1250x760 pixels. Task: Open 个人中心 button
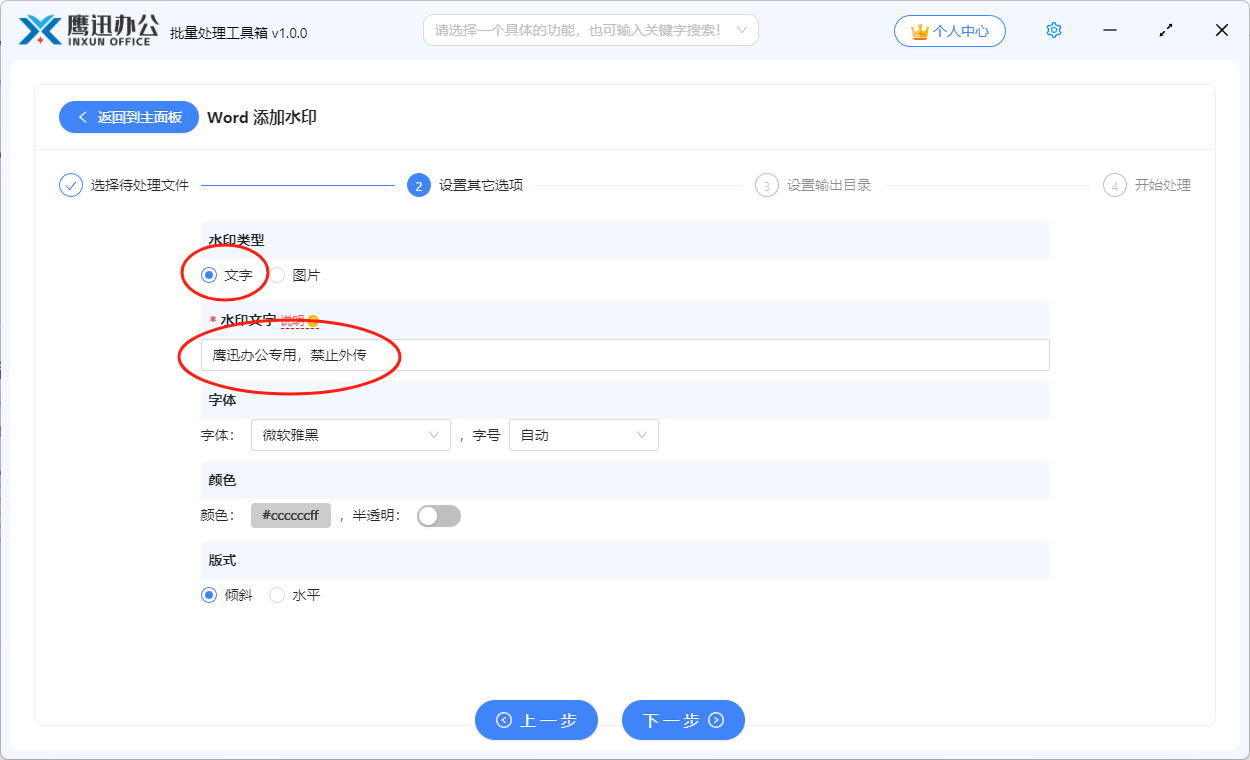tap(950, 31)
